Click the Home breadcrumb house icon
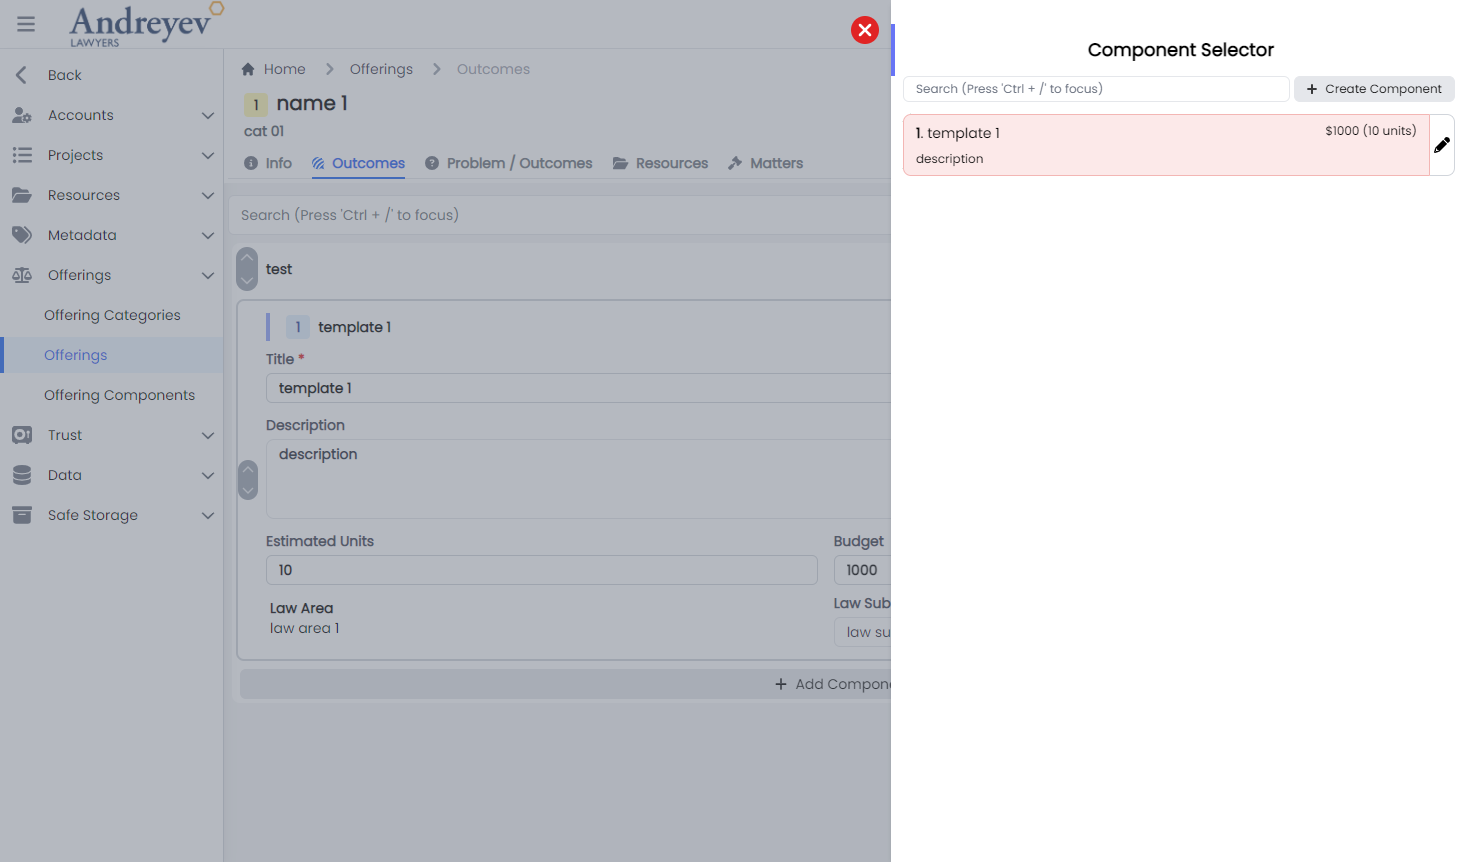 point(247,68)
